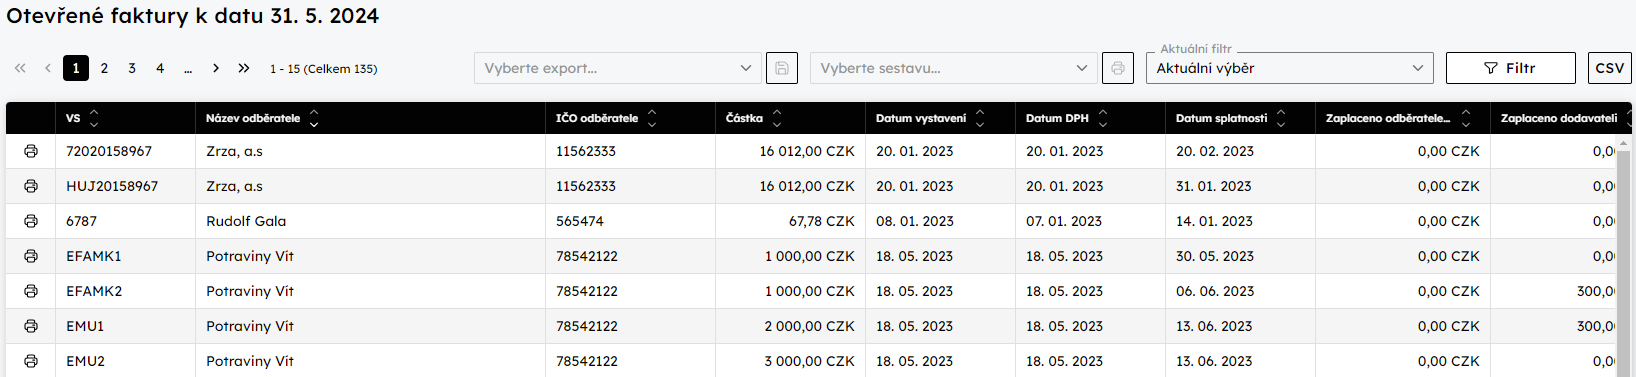The height and width of the screenshot is (377, 1636).
Task: Go to the next page
Action: point(216,68)
